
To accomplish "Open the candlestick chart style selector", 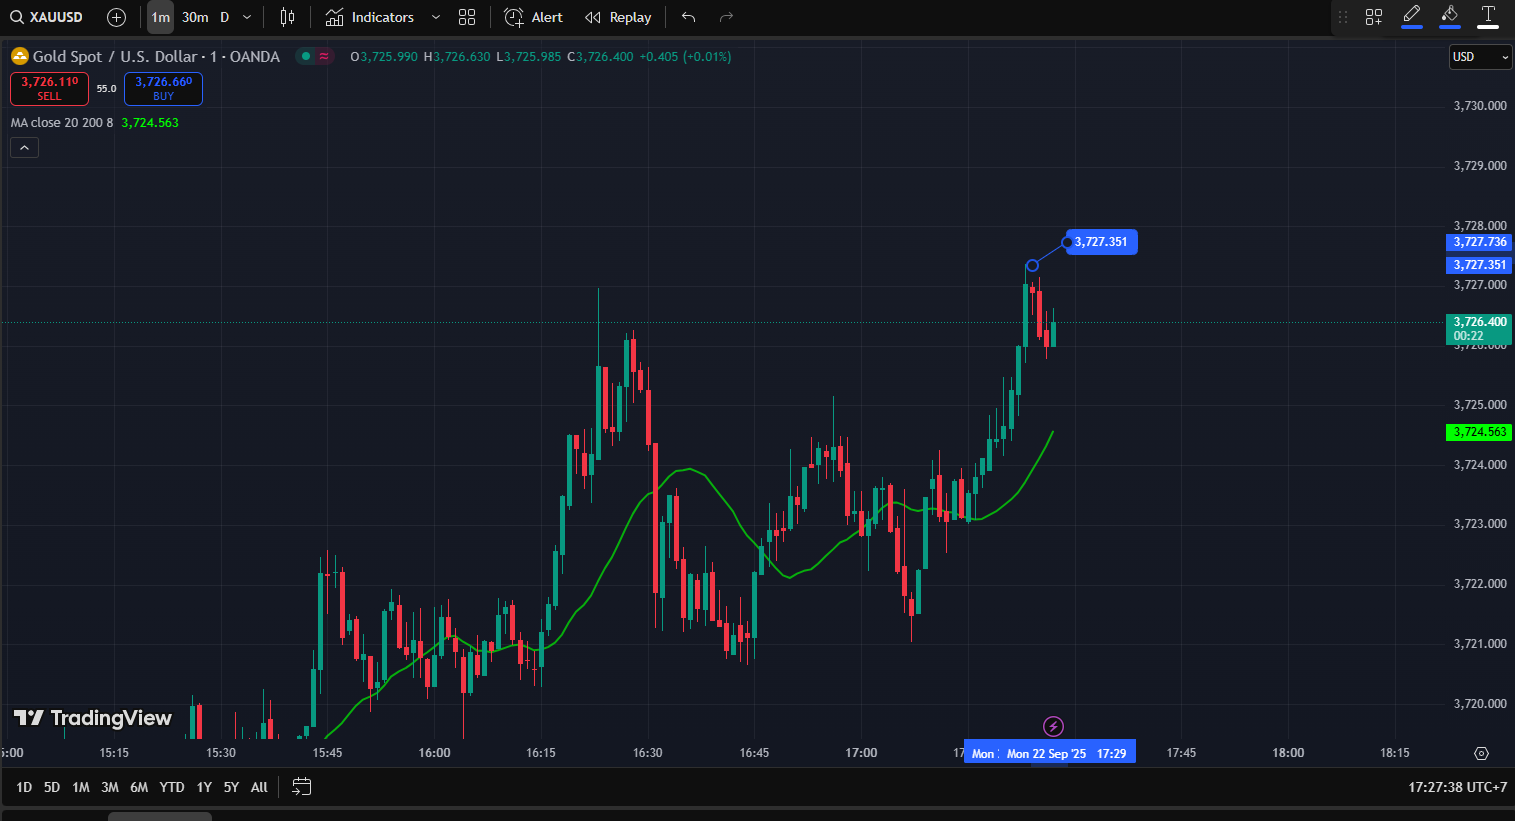I will pyautogui.click(x=287, y=17).
